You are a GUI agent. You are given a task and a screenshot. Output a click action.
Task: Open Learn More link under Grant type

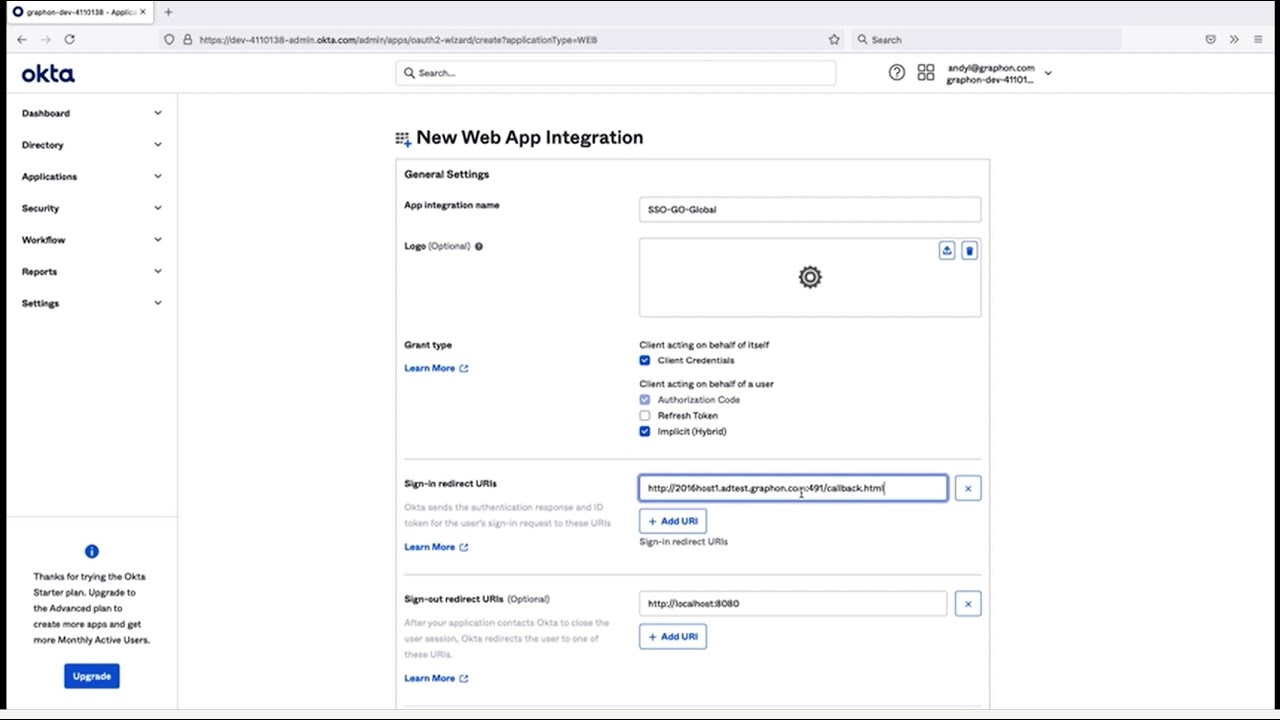pyautogui.click(x=436, y=368)
